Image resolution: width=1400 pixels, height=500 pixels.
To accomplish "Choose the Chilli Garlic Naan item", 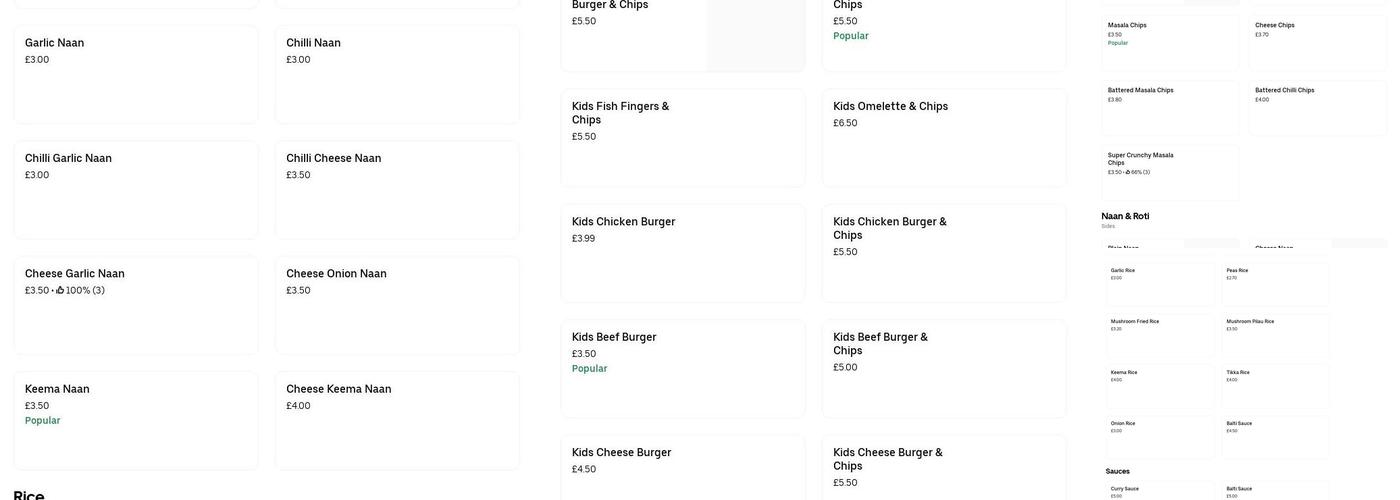I will (x=136, y=190).
